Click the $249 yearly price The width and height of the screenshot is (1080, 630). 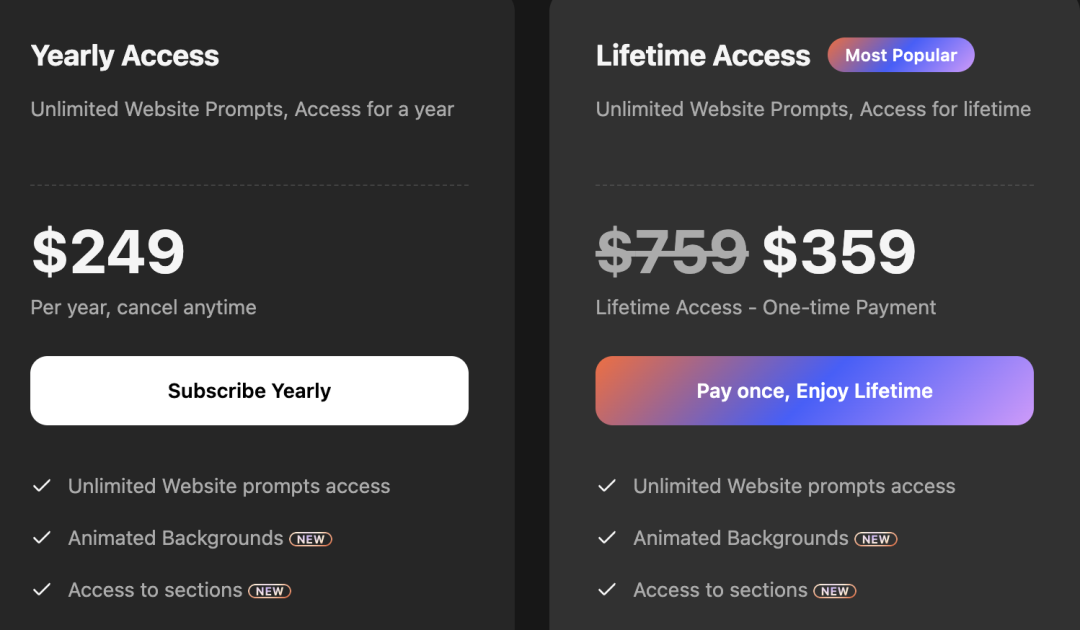[108, 252]
